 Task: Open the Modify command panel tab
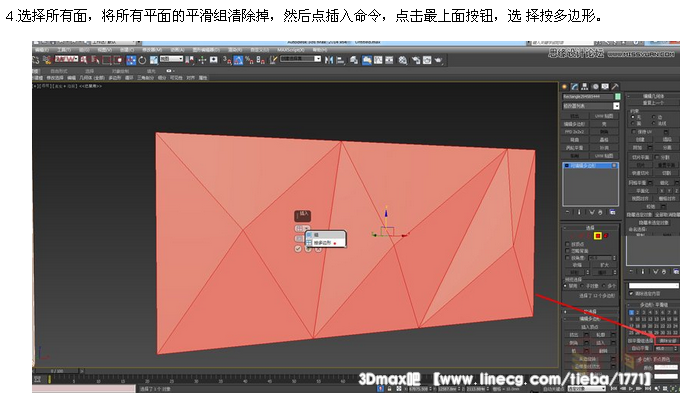[x=575, y=87]
